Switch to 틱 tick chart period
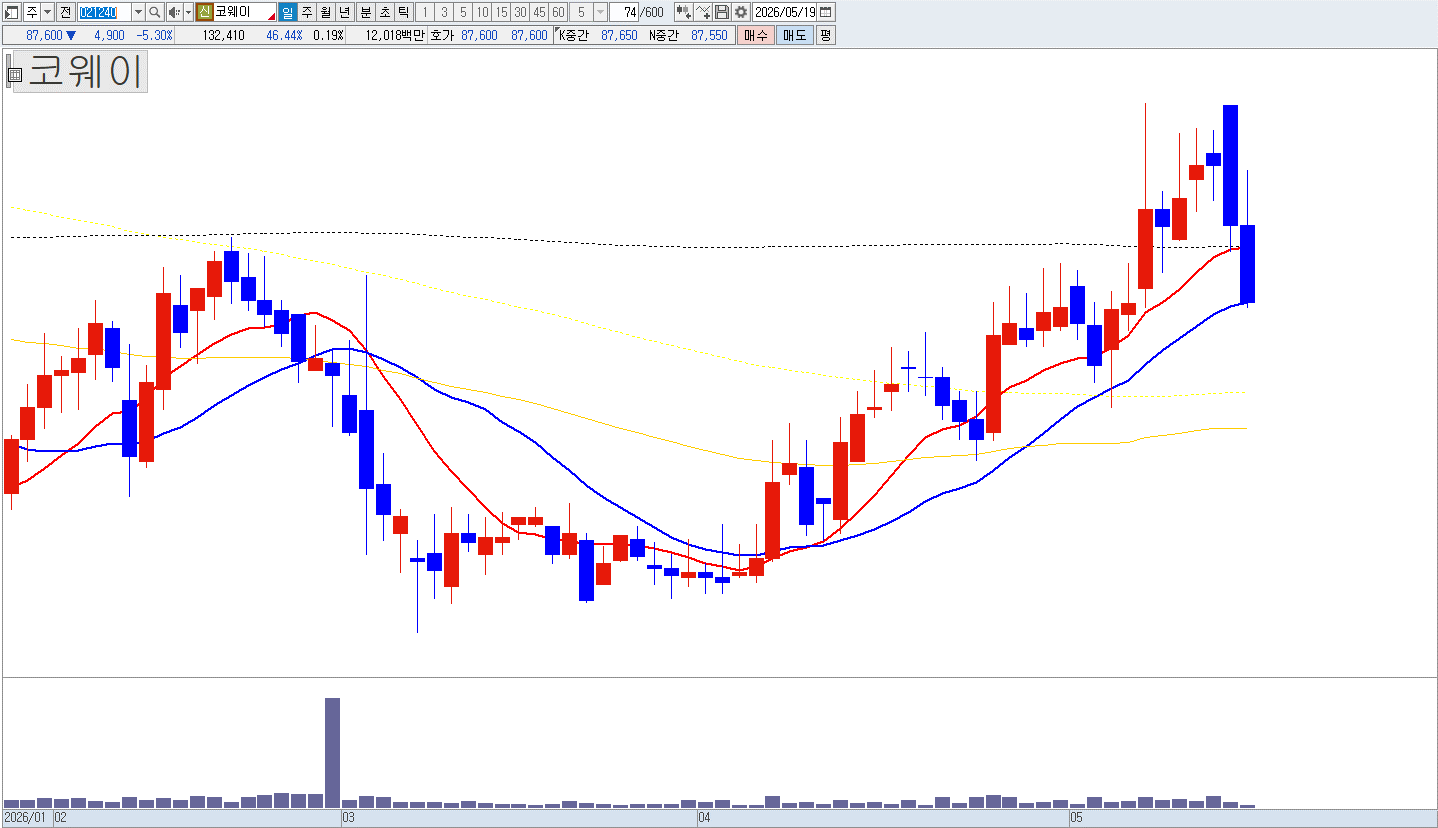 (403, 12)
